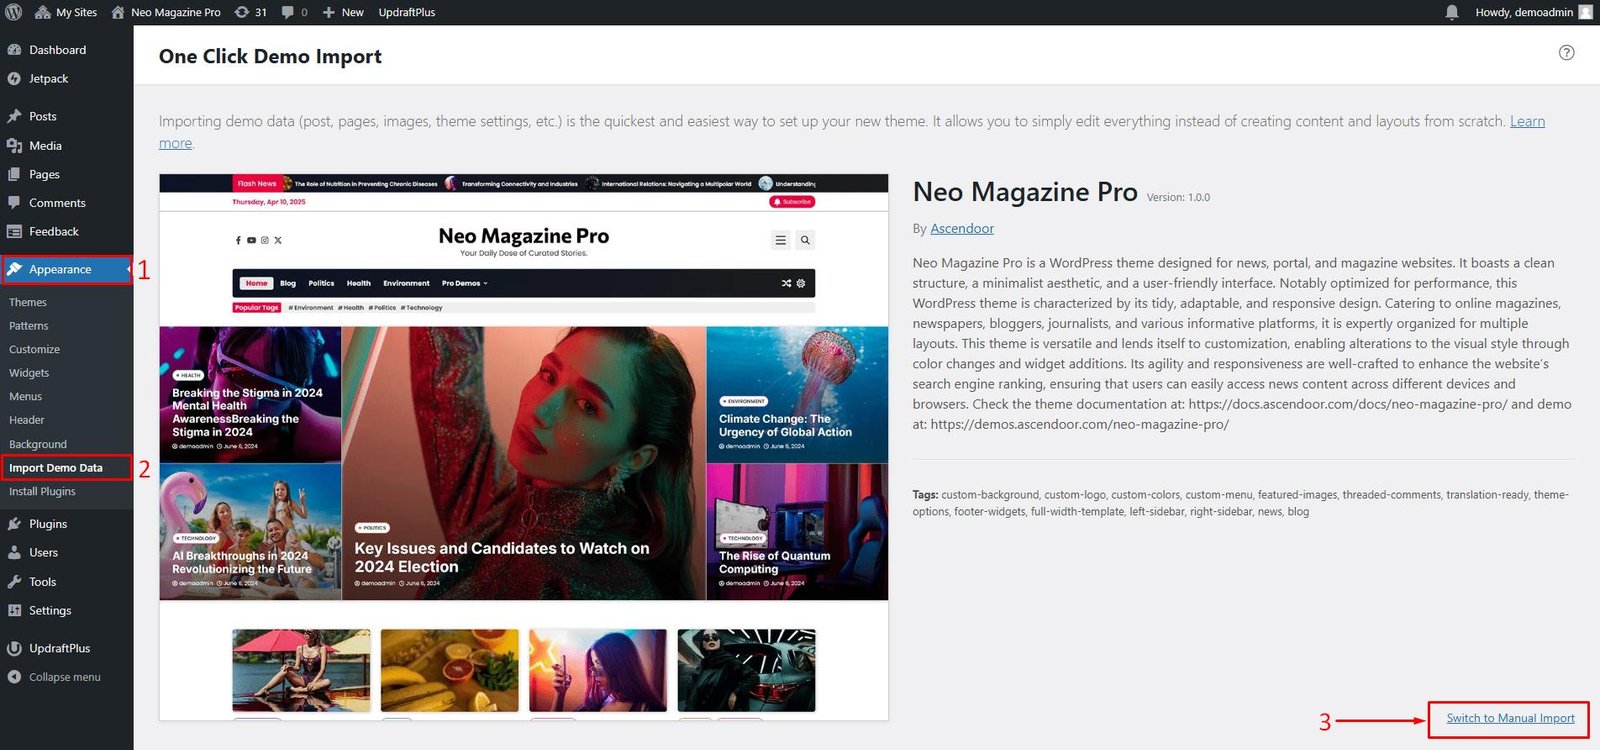Click the Home tab in demo preview nav
This screenshot has width=1600, height=750.
click(257, 283)
